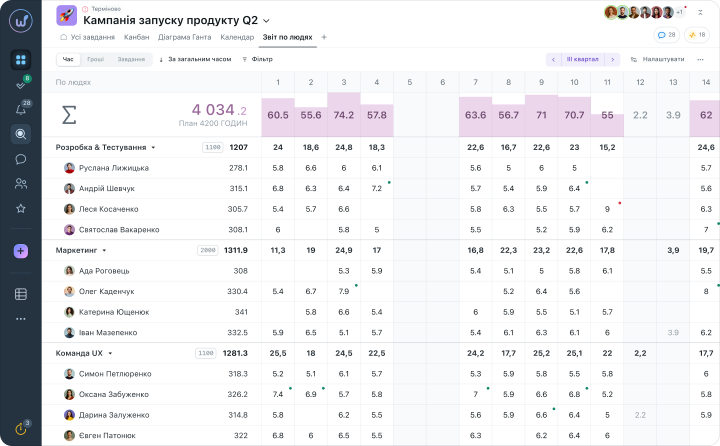Open the Фільтр options
The height and width of the screenshot is (446, 720).
click(x=257, y=59)
